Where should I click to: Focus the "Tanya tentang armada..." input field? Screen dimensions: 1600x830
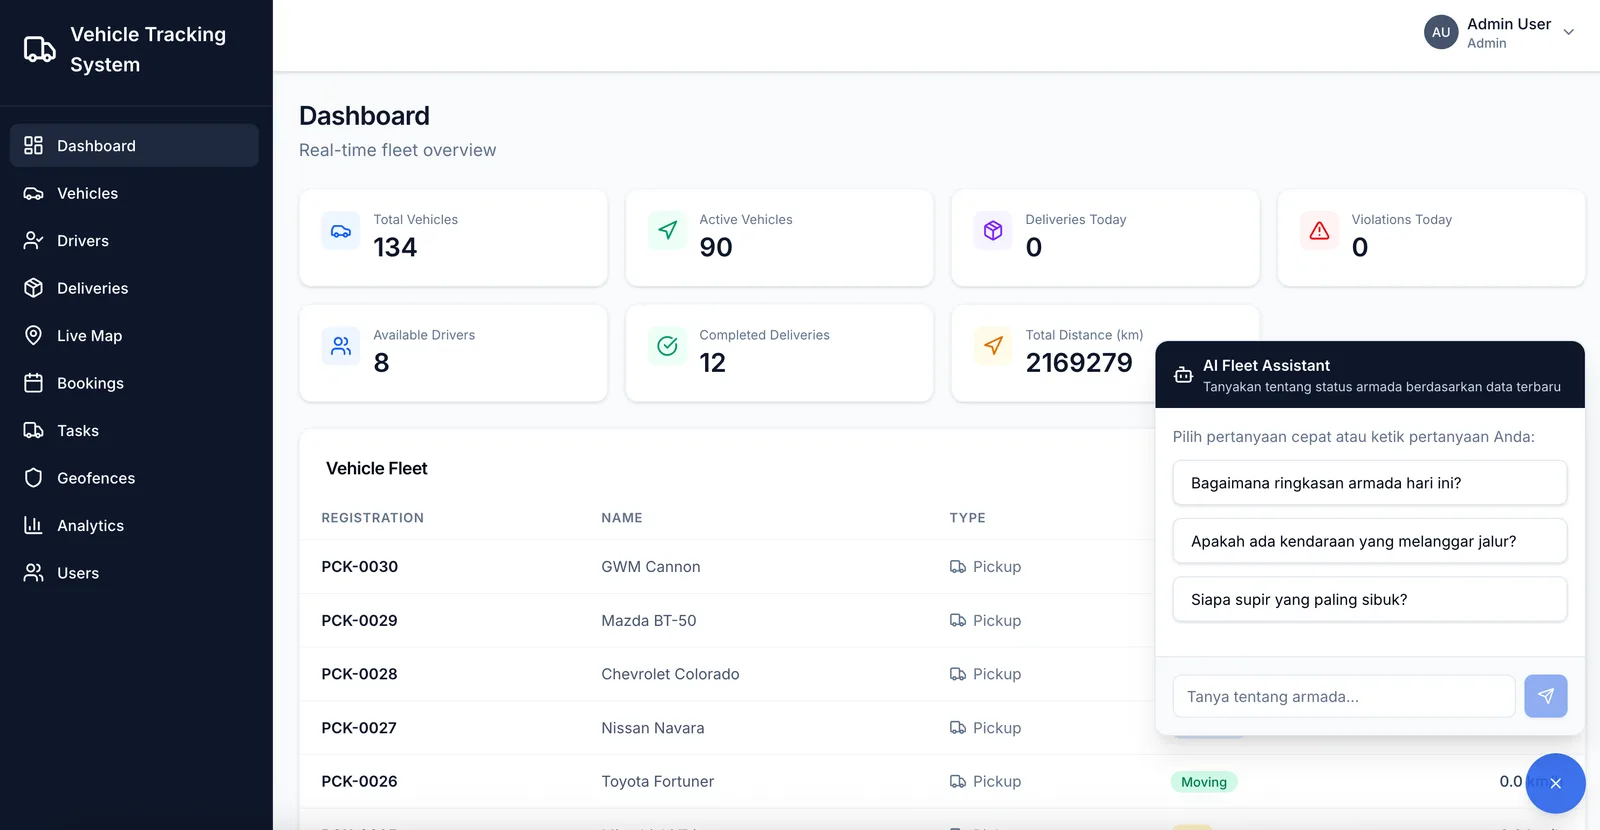point(1343,696)
